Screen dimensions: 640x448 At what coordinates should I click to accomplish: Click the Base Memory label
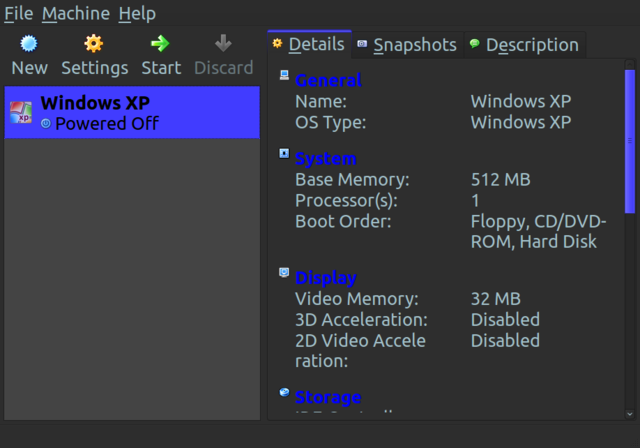tap(352, 180)
